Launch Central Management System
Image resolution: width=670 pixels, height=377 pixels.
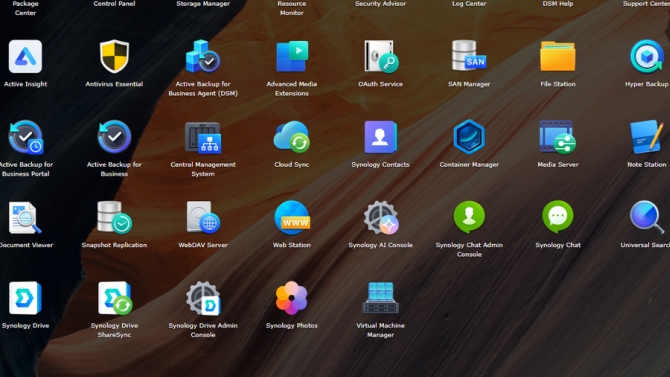click(203, 137)
